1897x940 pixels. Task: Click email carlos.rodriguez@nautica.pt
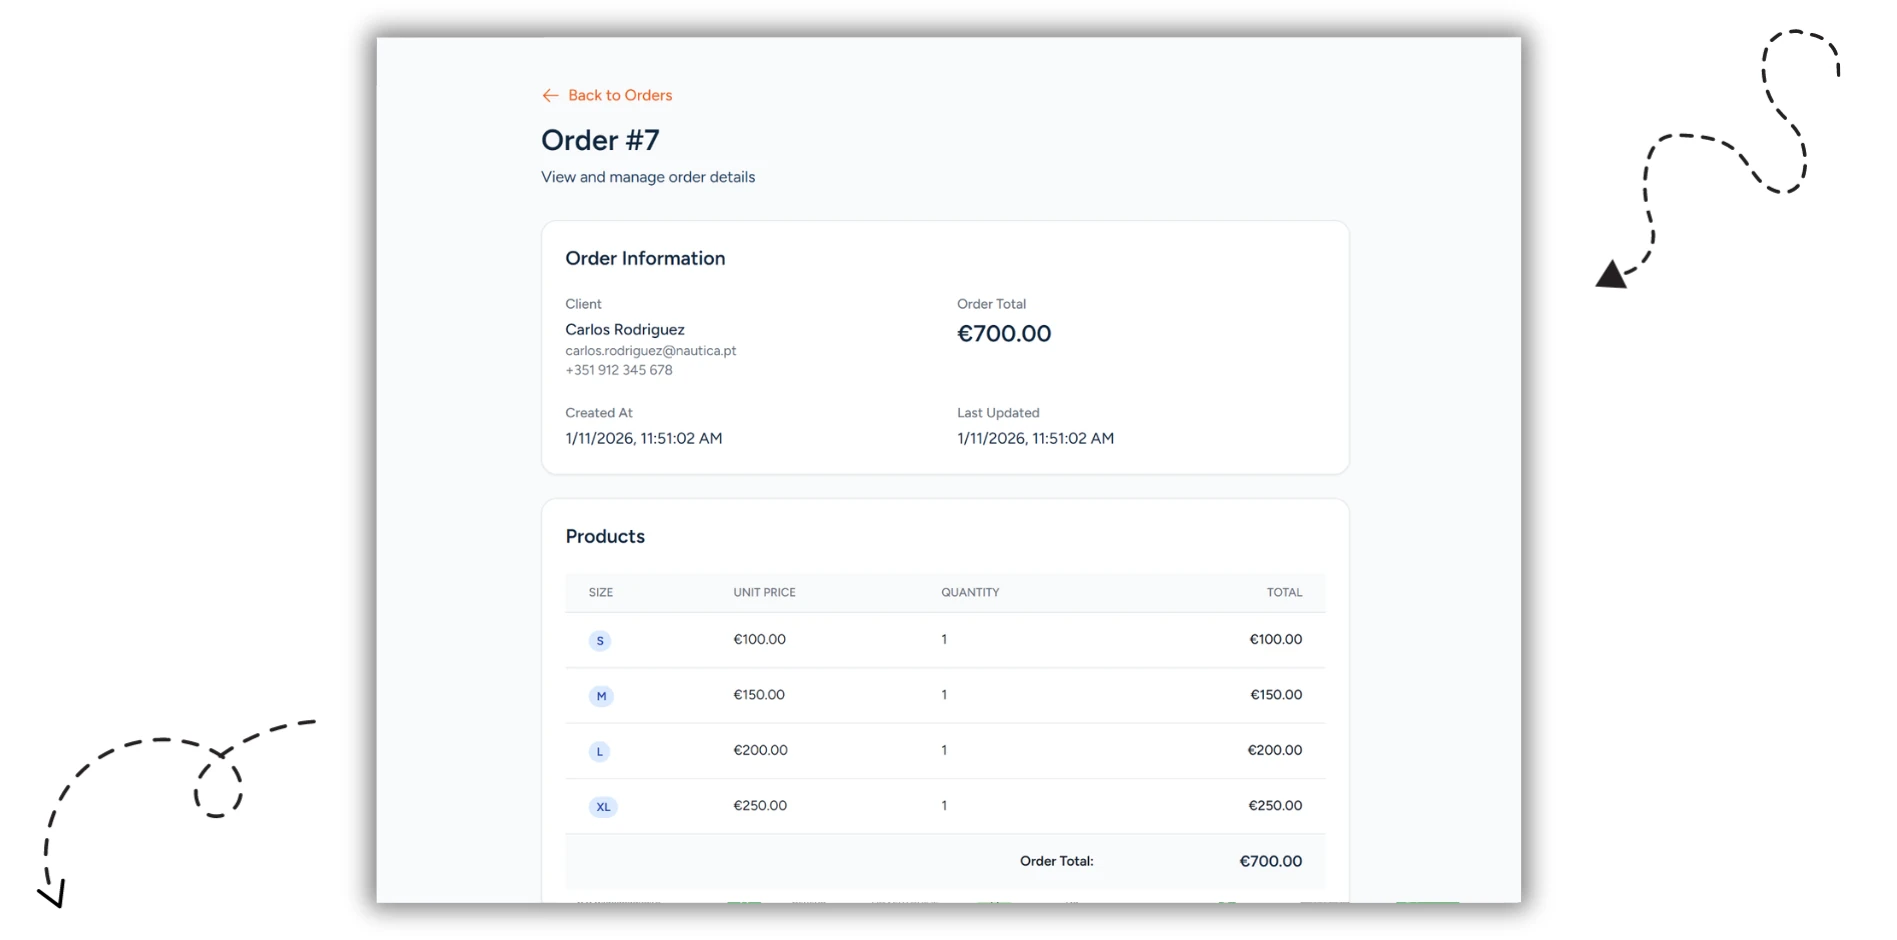tap(650, 351)
